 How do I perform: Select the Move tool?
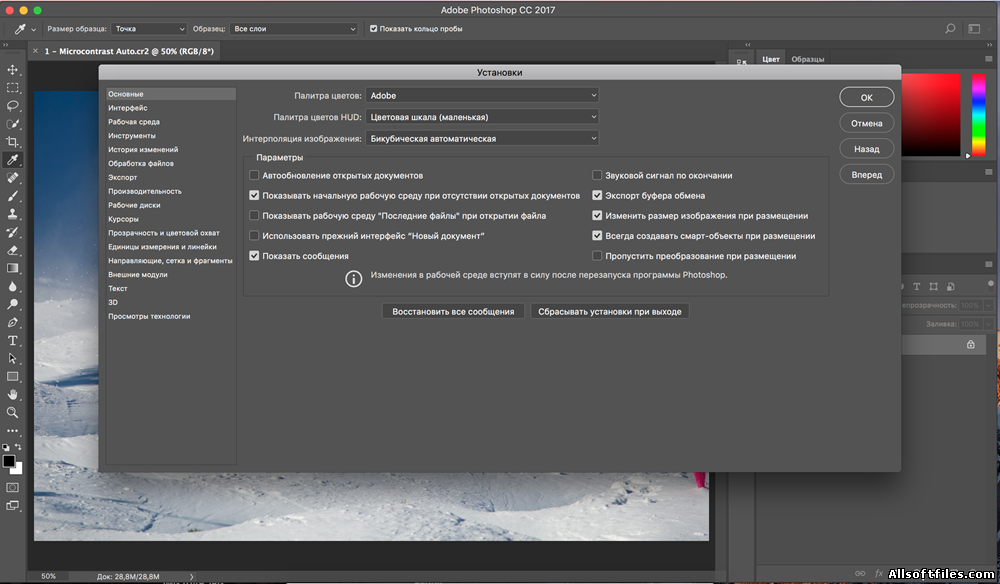click(13, 70)
